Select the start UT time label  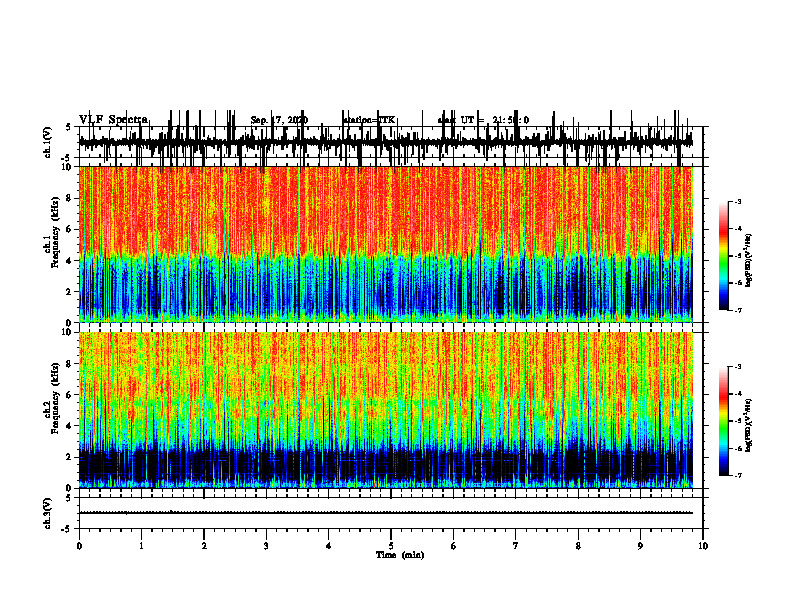click(x=483, y=120)
